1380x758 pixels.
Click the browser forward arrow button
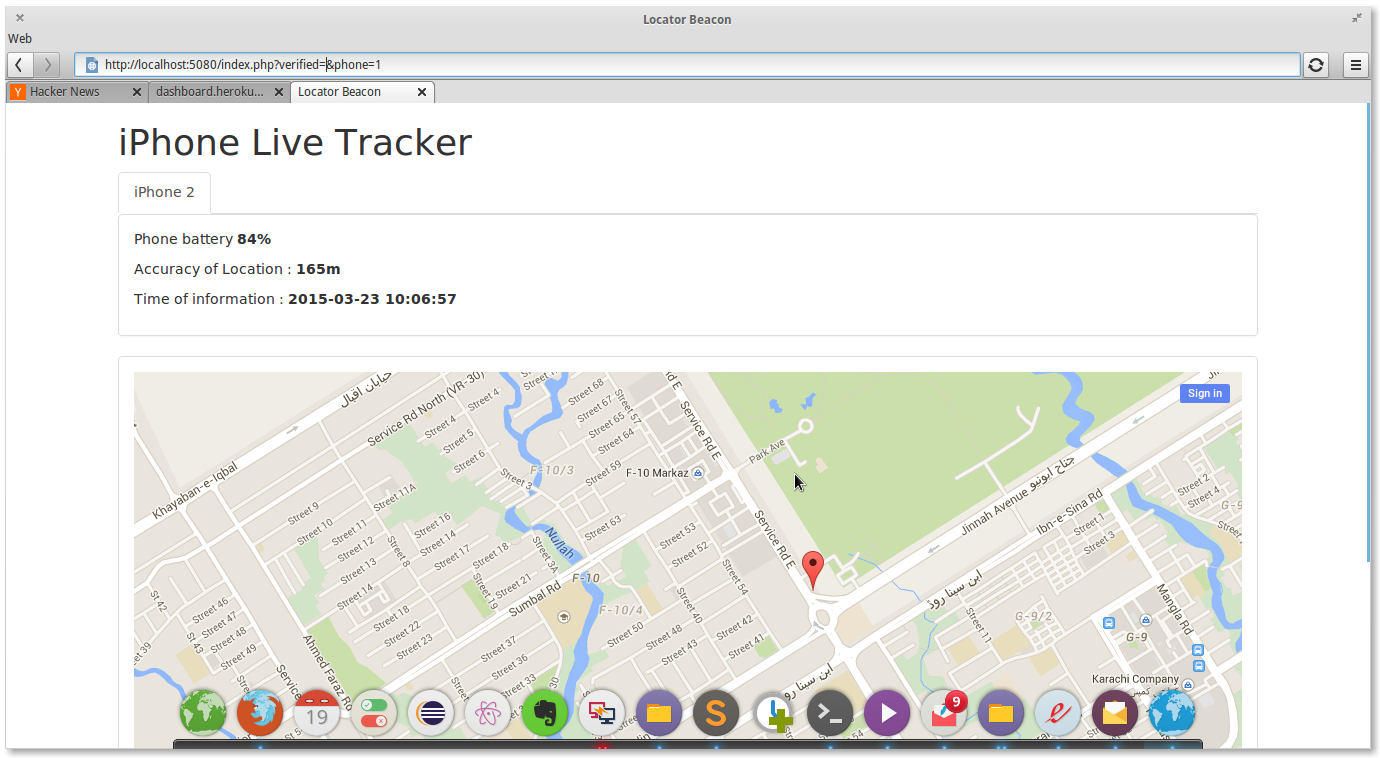click(x=47, y=65)
